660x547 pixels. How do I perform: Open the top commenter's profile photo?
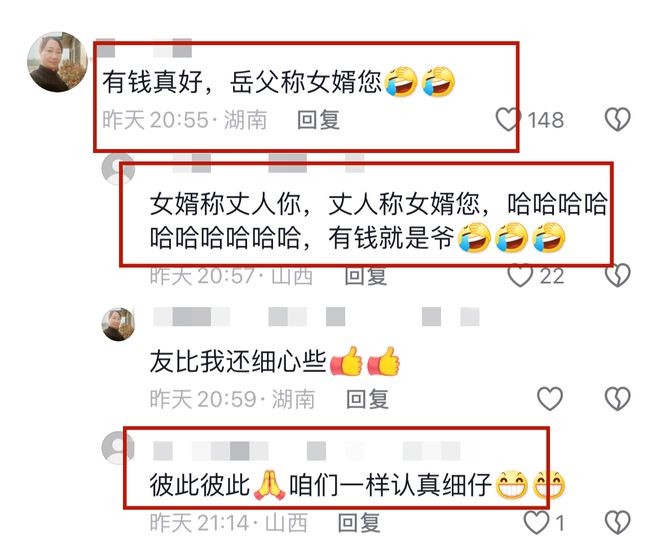[58, 62]
